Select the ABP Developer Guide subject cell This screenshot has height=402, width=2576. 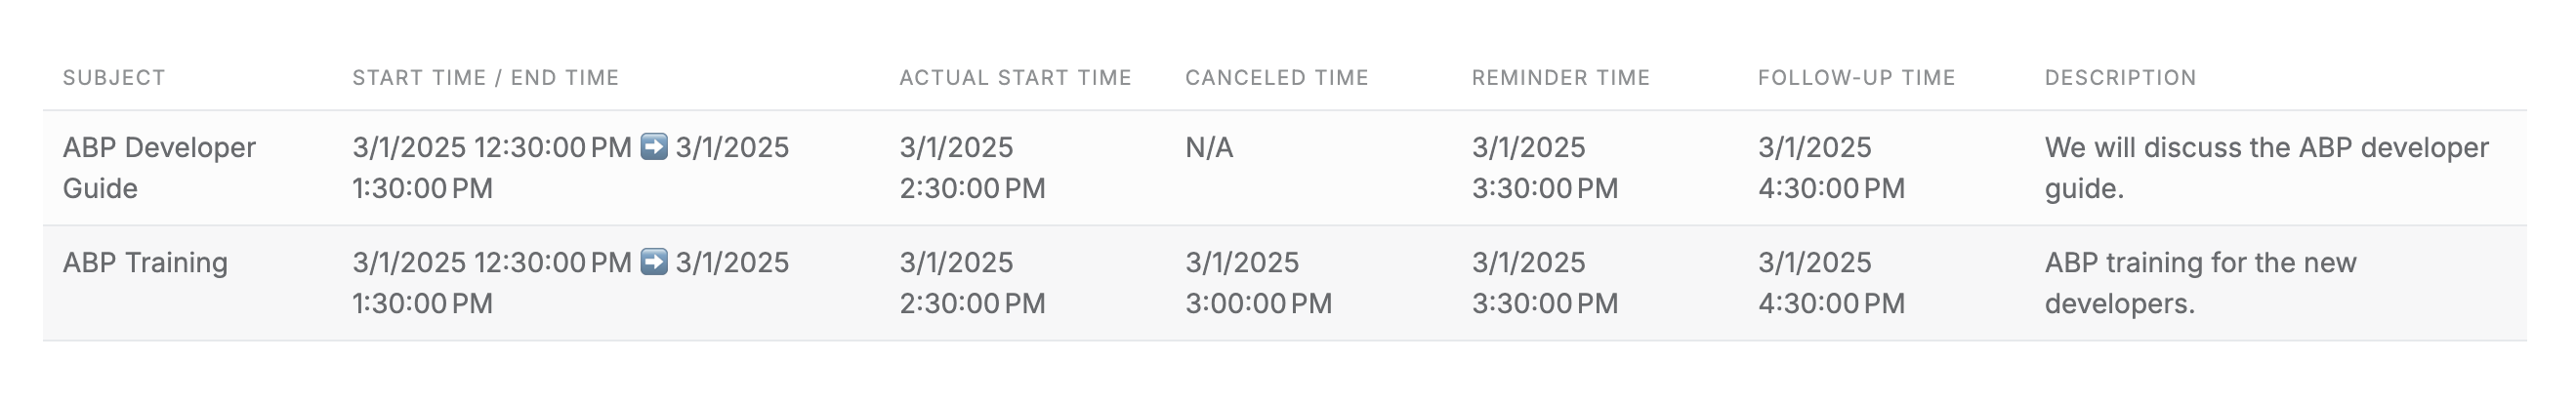coord(159,168)
